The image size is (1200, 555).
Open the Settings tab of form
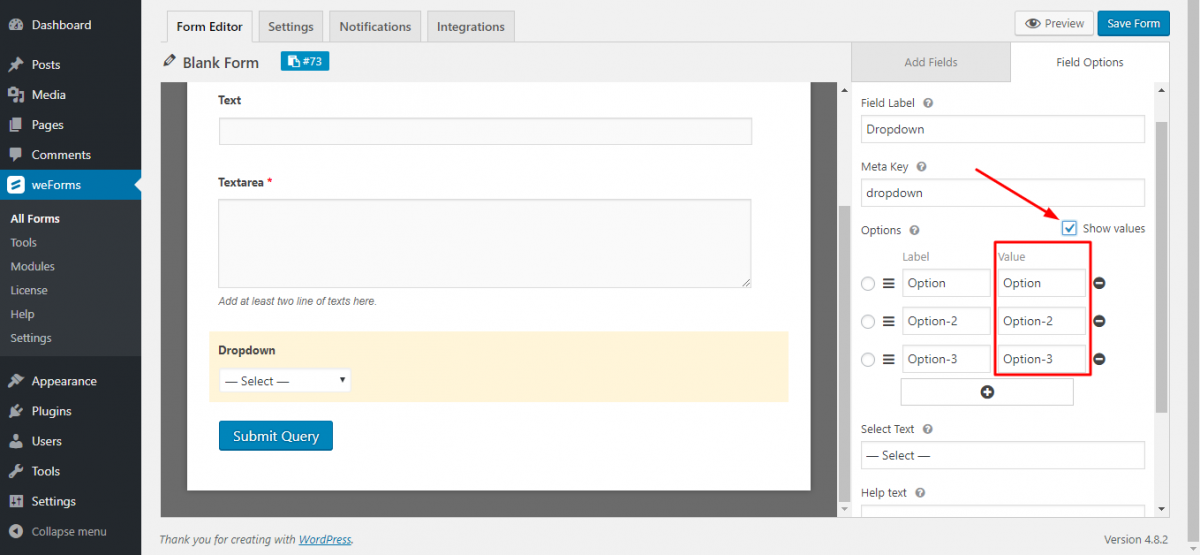point(291,27)
